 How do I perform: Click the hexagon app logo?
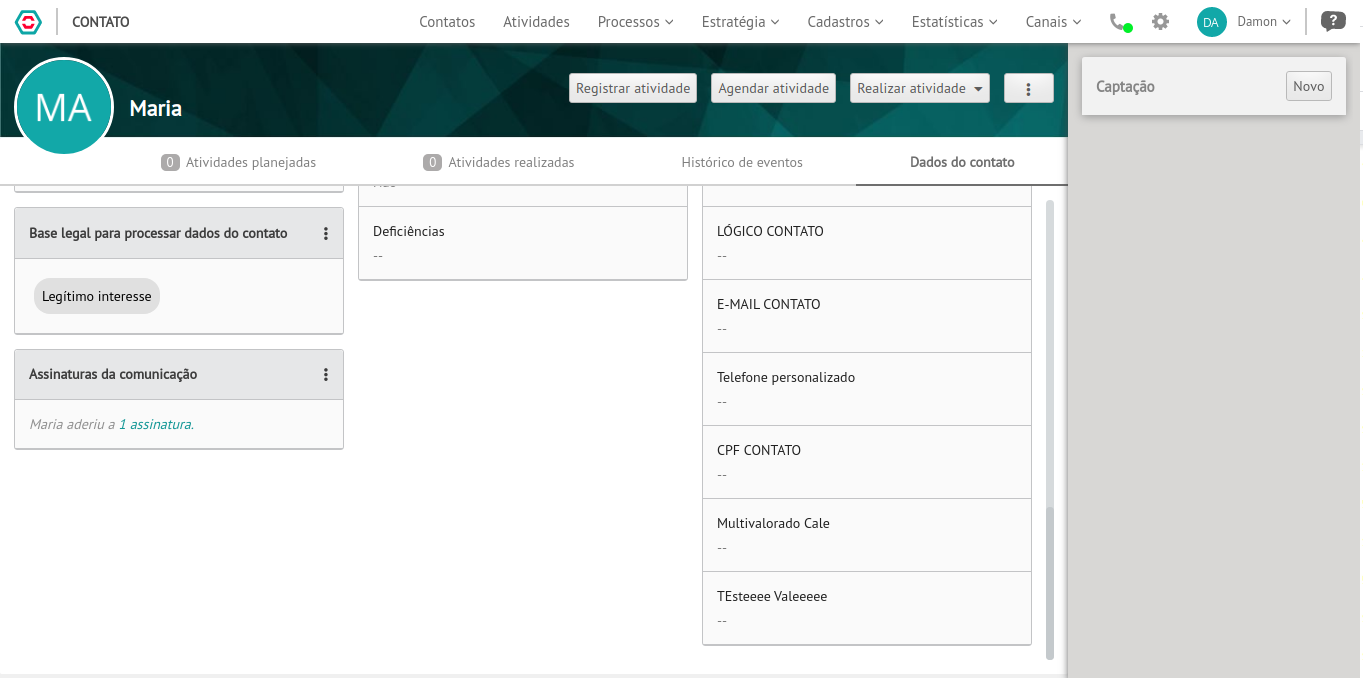28,21
